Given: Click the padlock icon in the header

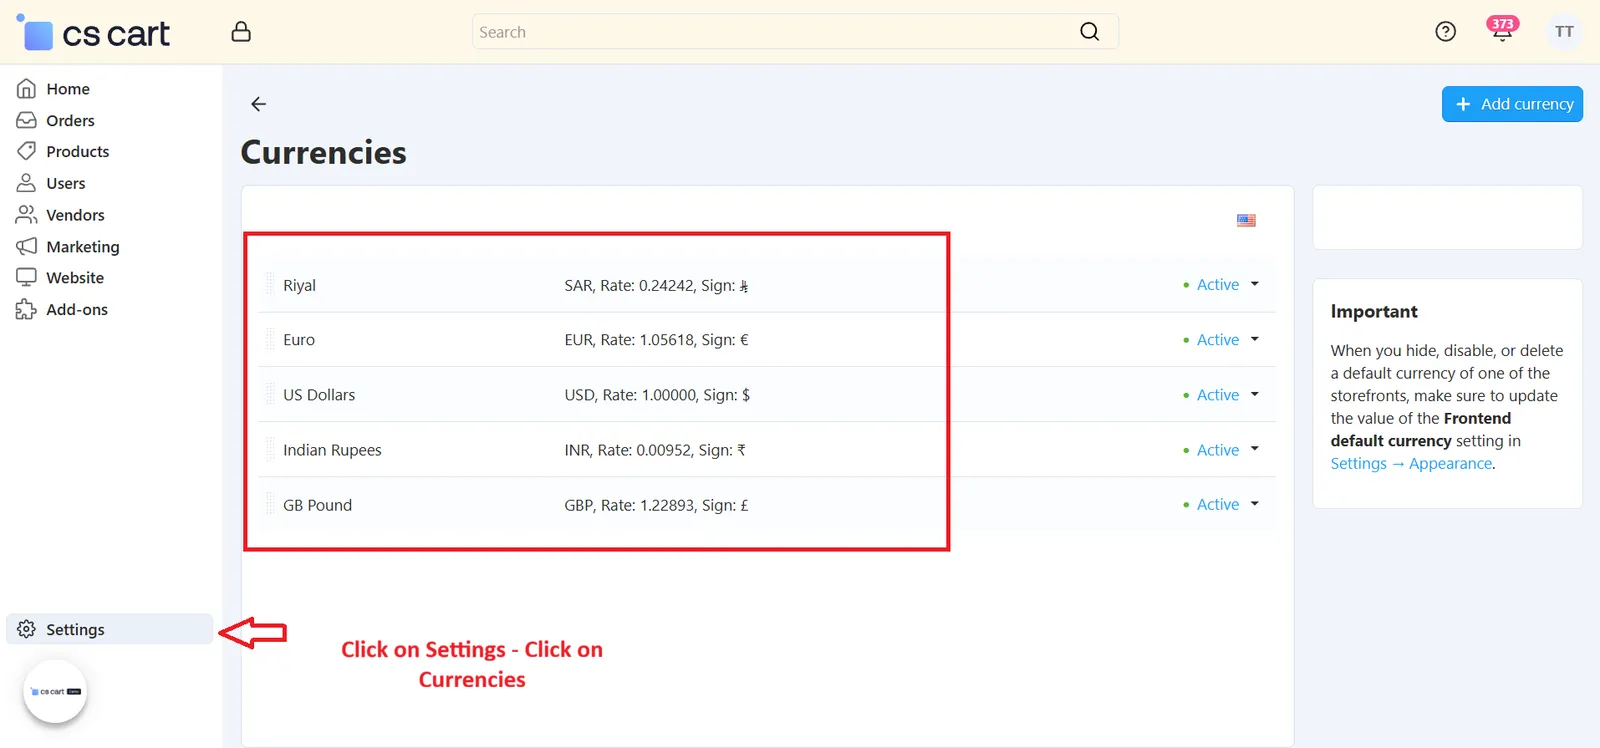Looking at the screenshot, I should [241, 32].
